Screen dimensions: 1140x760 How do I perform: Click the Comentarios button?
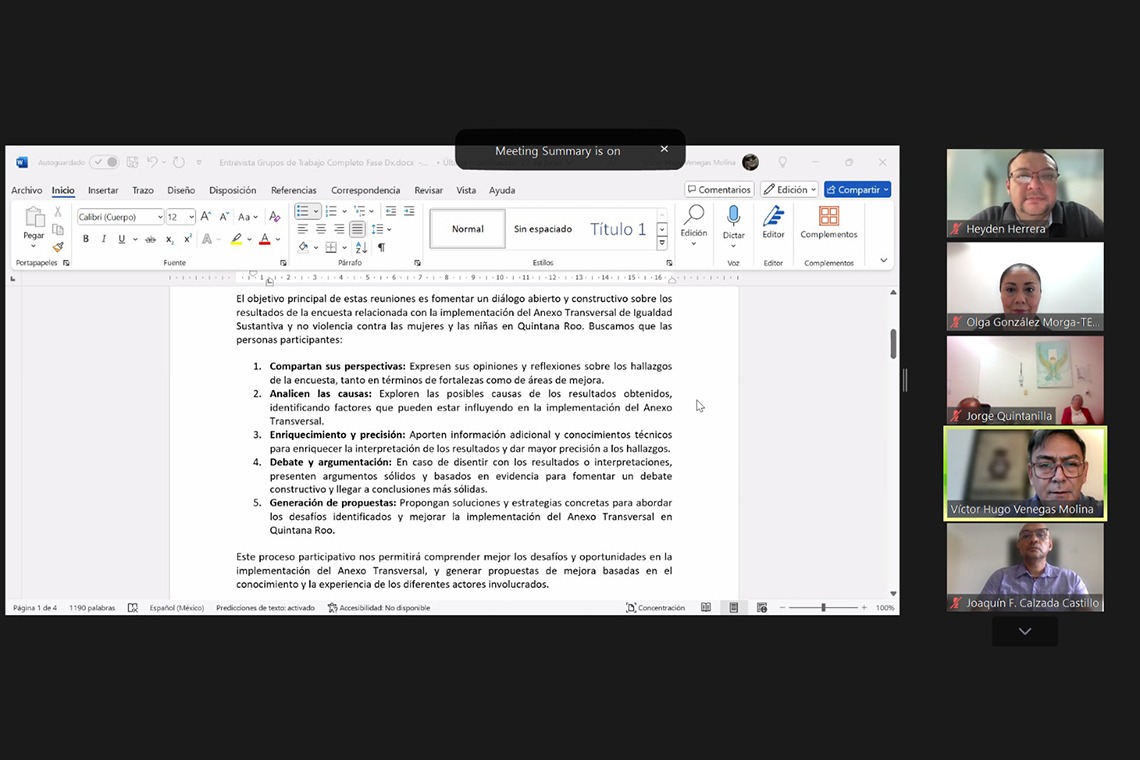(719, 190)
